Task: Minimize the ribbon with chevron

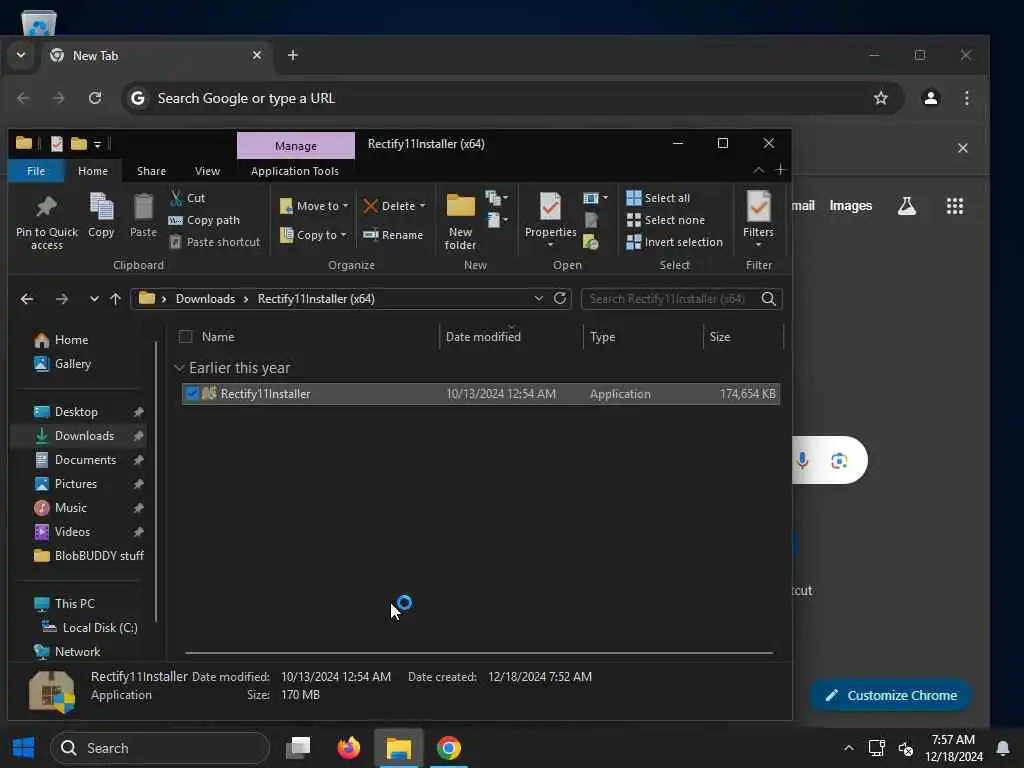Action: tap(758, 170)
